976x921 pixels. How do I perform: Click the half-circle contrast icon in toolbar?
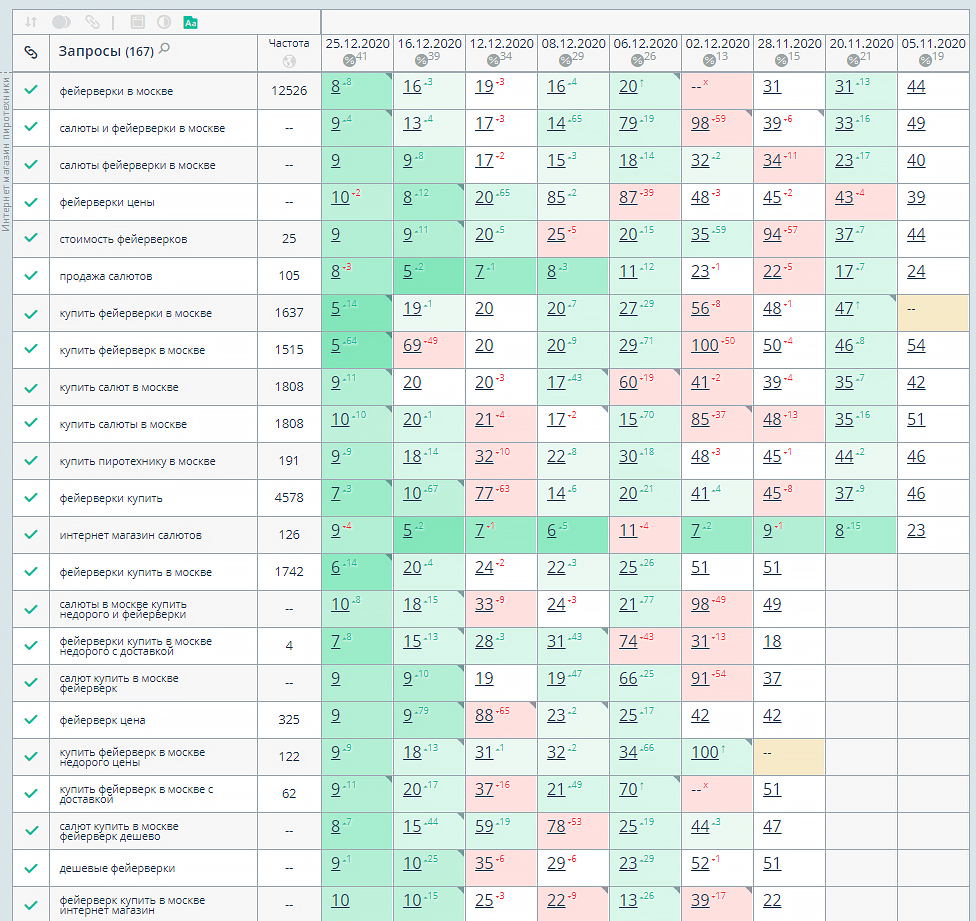click(x=163, y=21)
